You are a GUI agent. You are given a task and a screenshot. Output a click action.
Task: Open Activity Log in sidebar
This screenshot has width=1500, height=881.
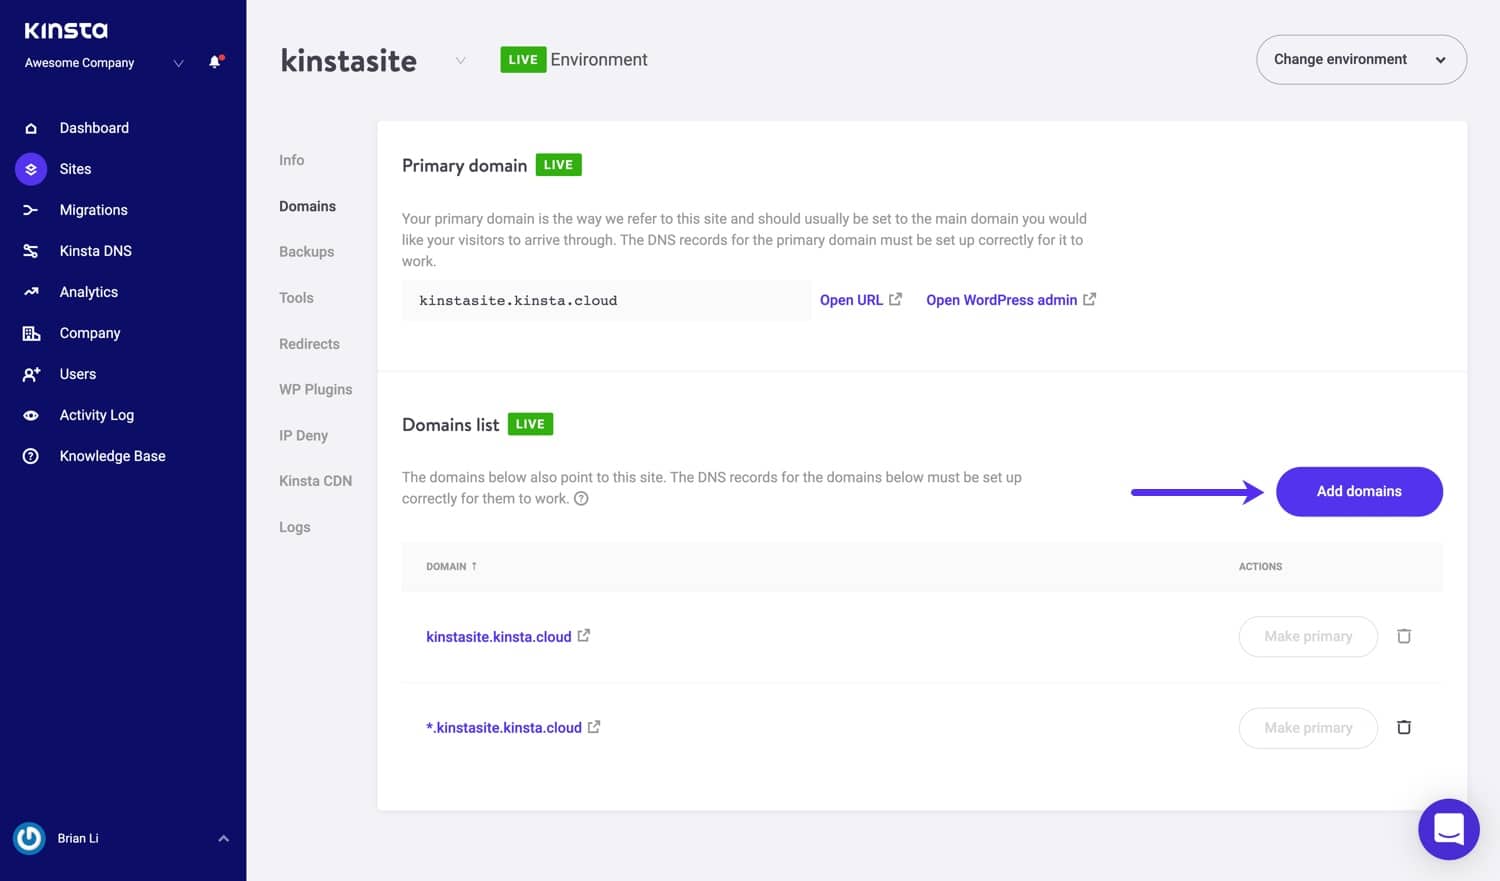click(96, 415)
